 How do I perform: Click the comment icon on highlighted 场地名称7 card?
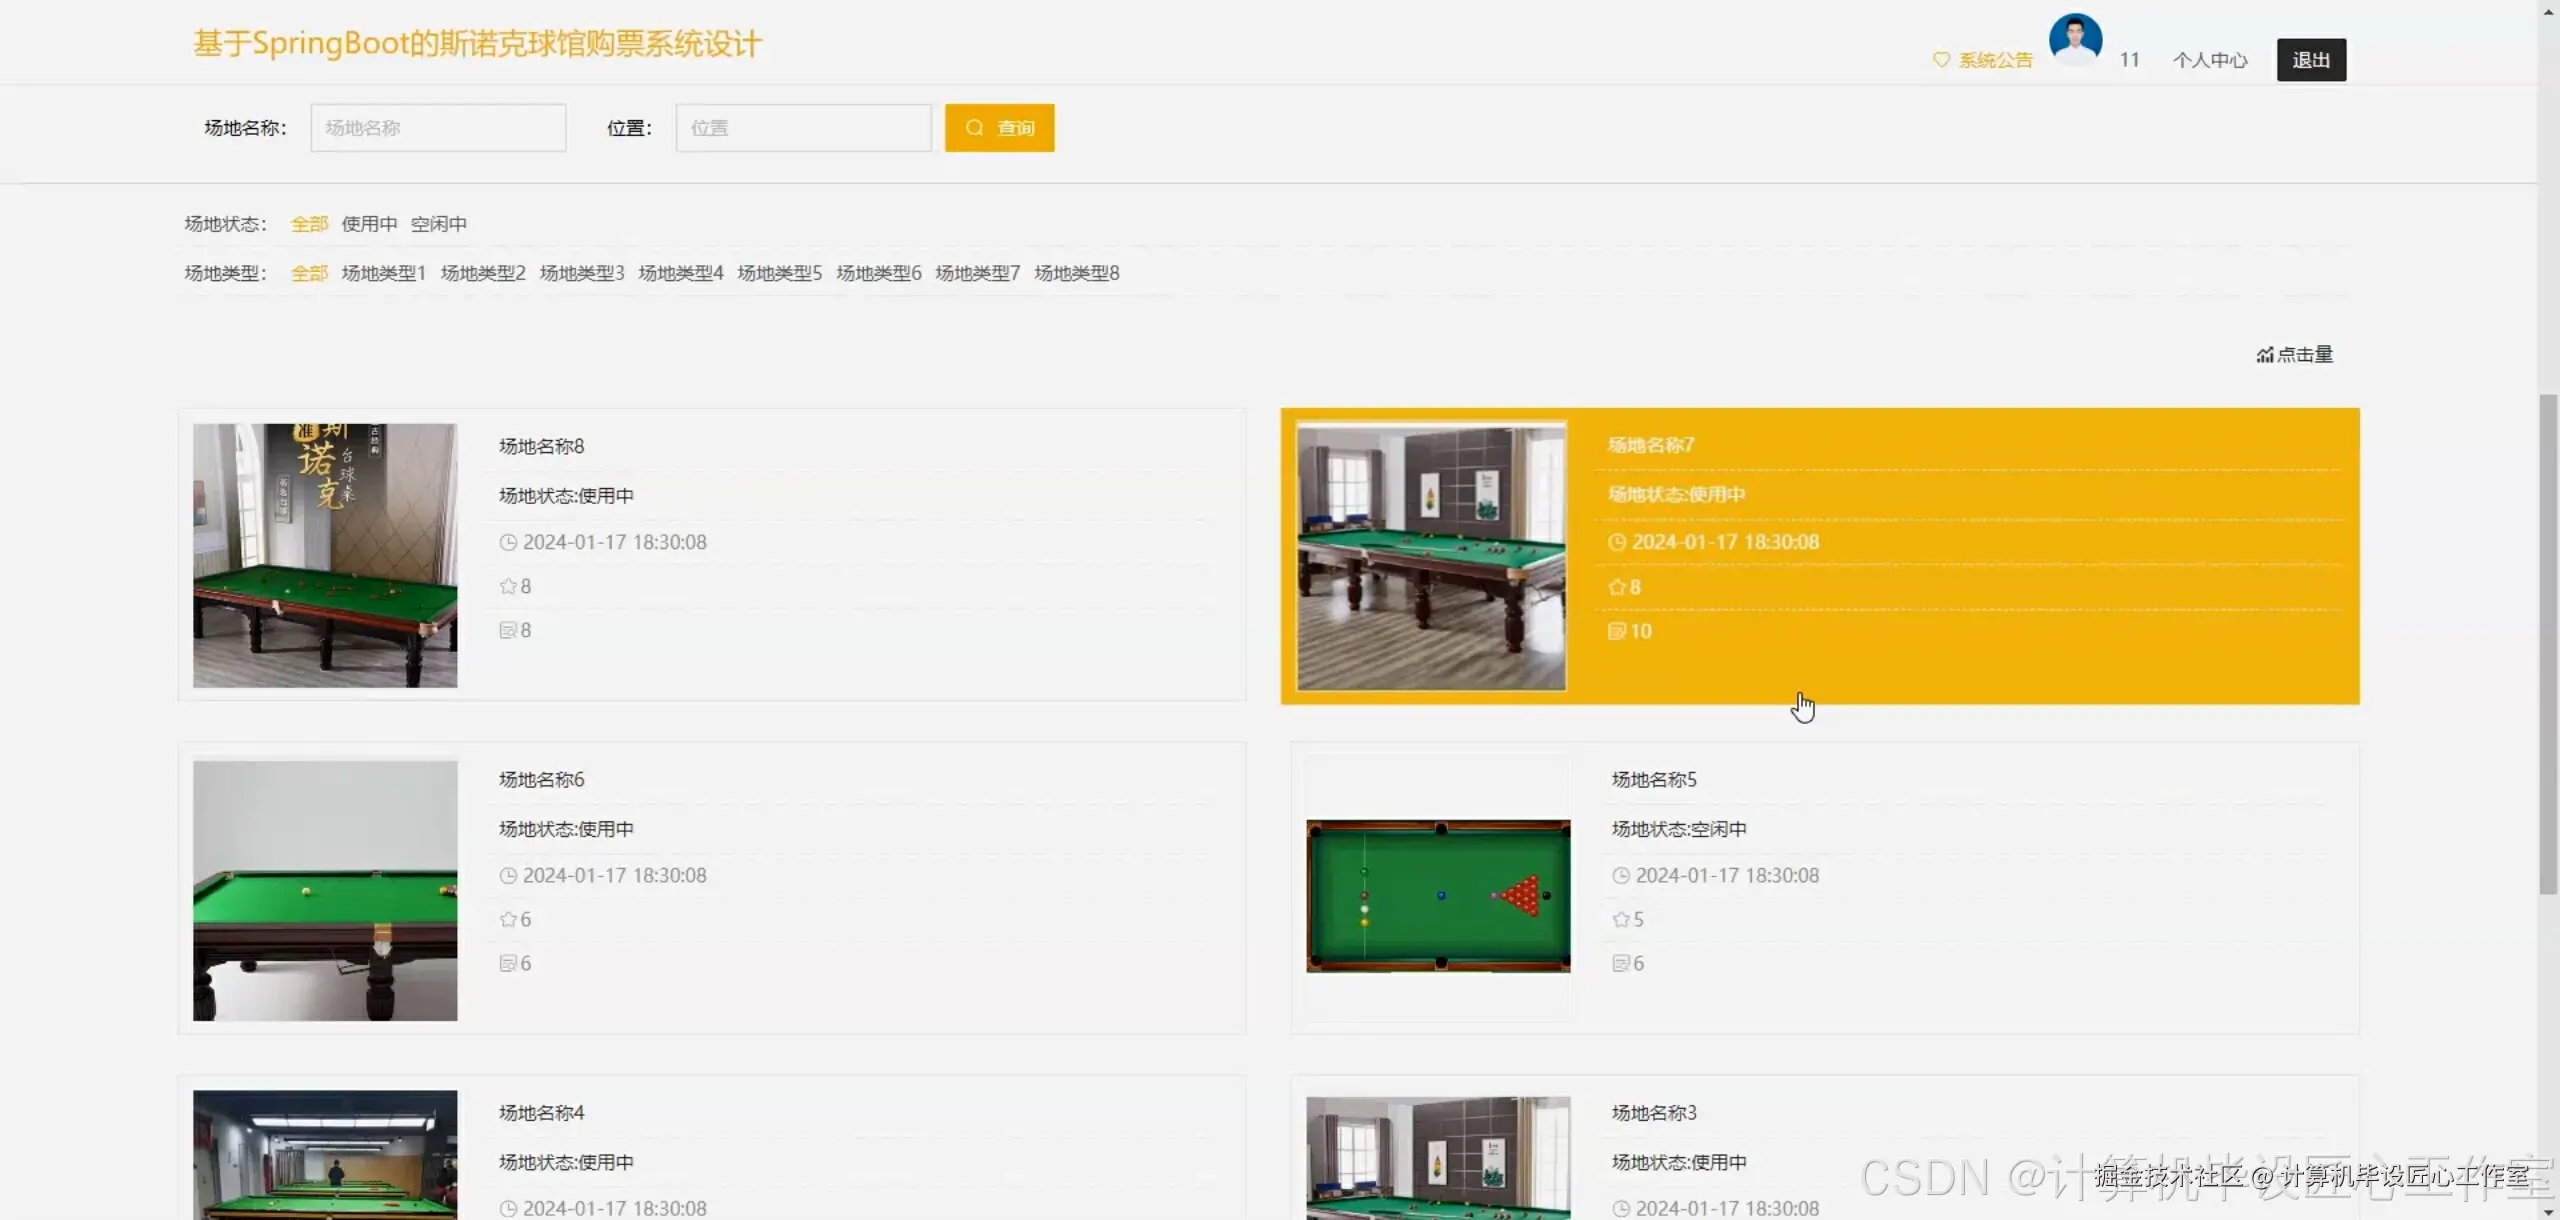click(x=1617, y=631)
